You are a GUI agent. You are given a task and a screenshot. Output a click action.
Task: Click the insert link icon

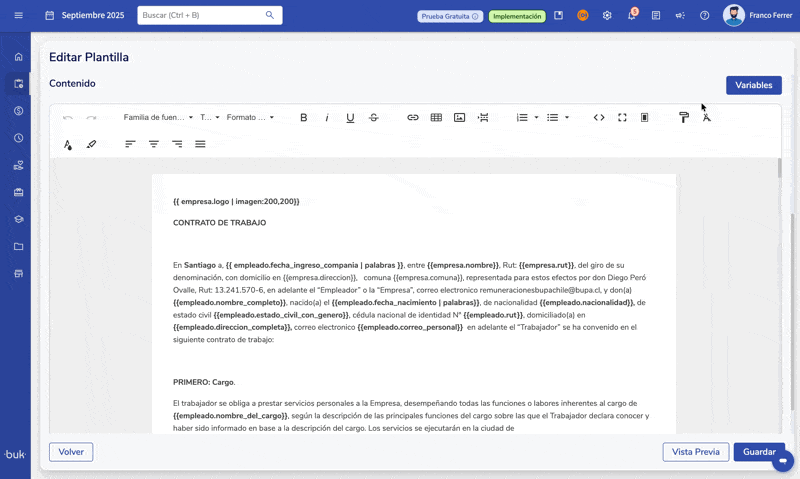[413, 118]
